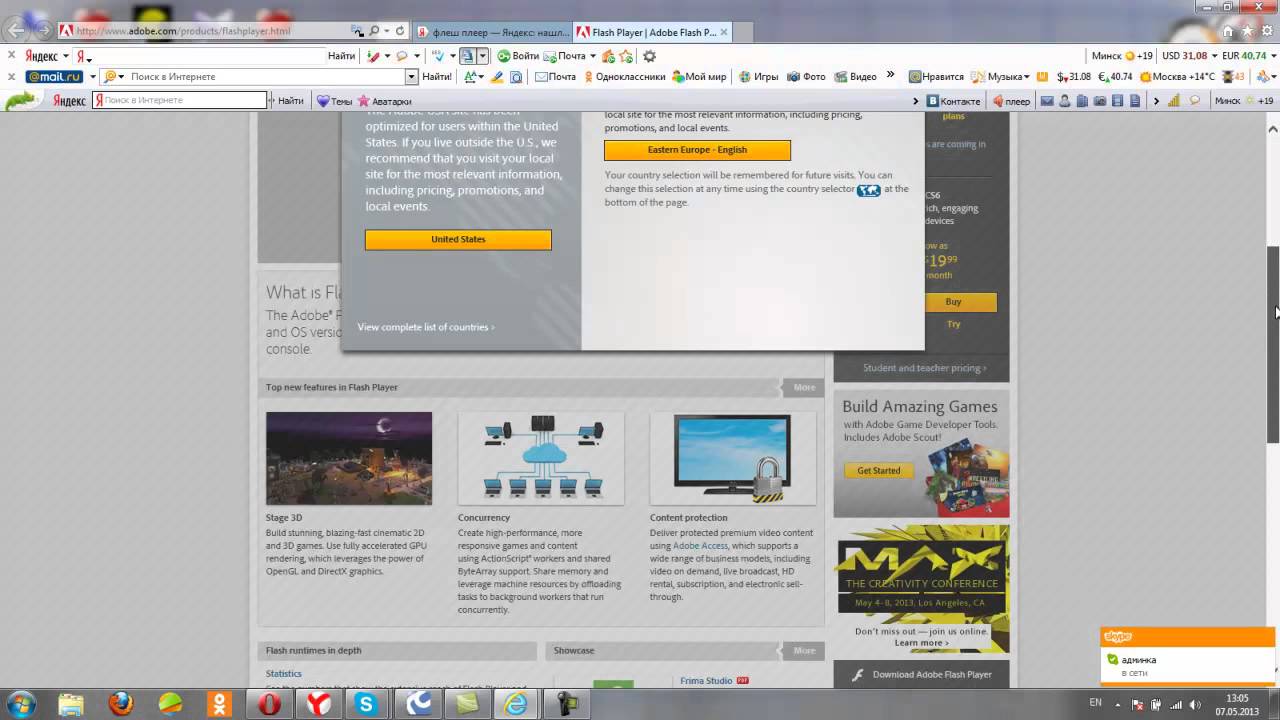Close the Yandex toolbar with its X
The width and height of the screenshot is (1280, 720).
(x=11, y=56)
